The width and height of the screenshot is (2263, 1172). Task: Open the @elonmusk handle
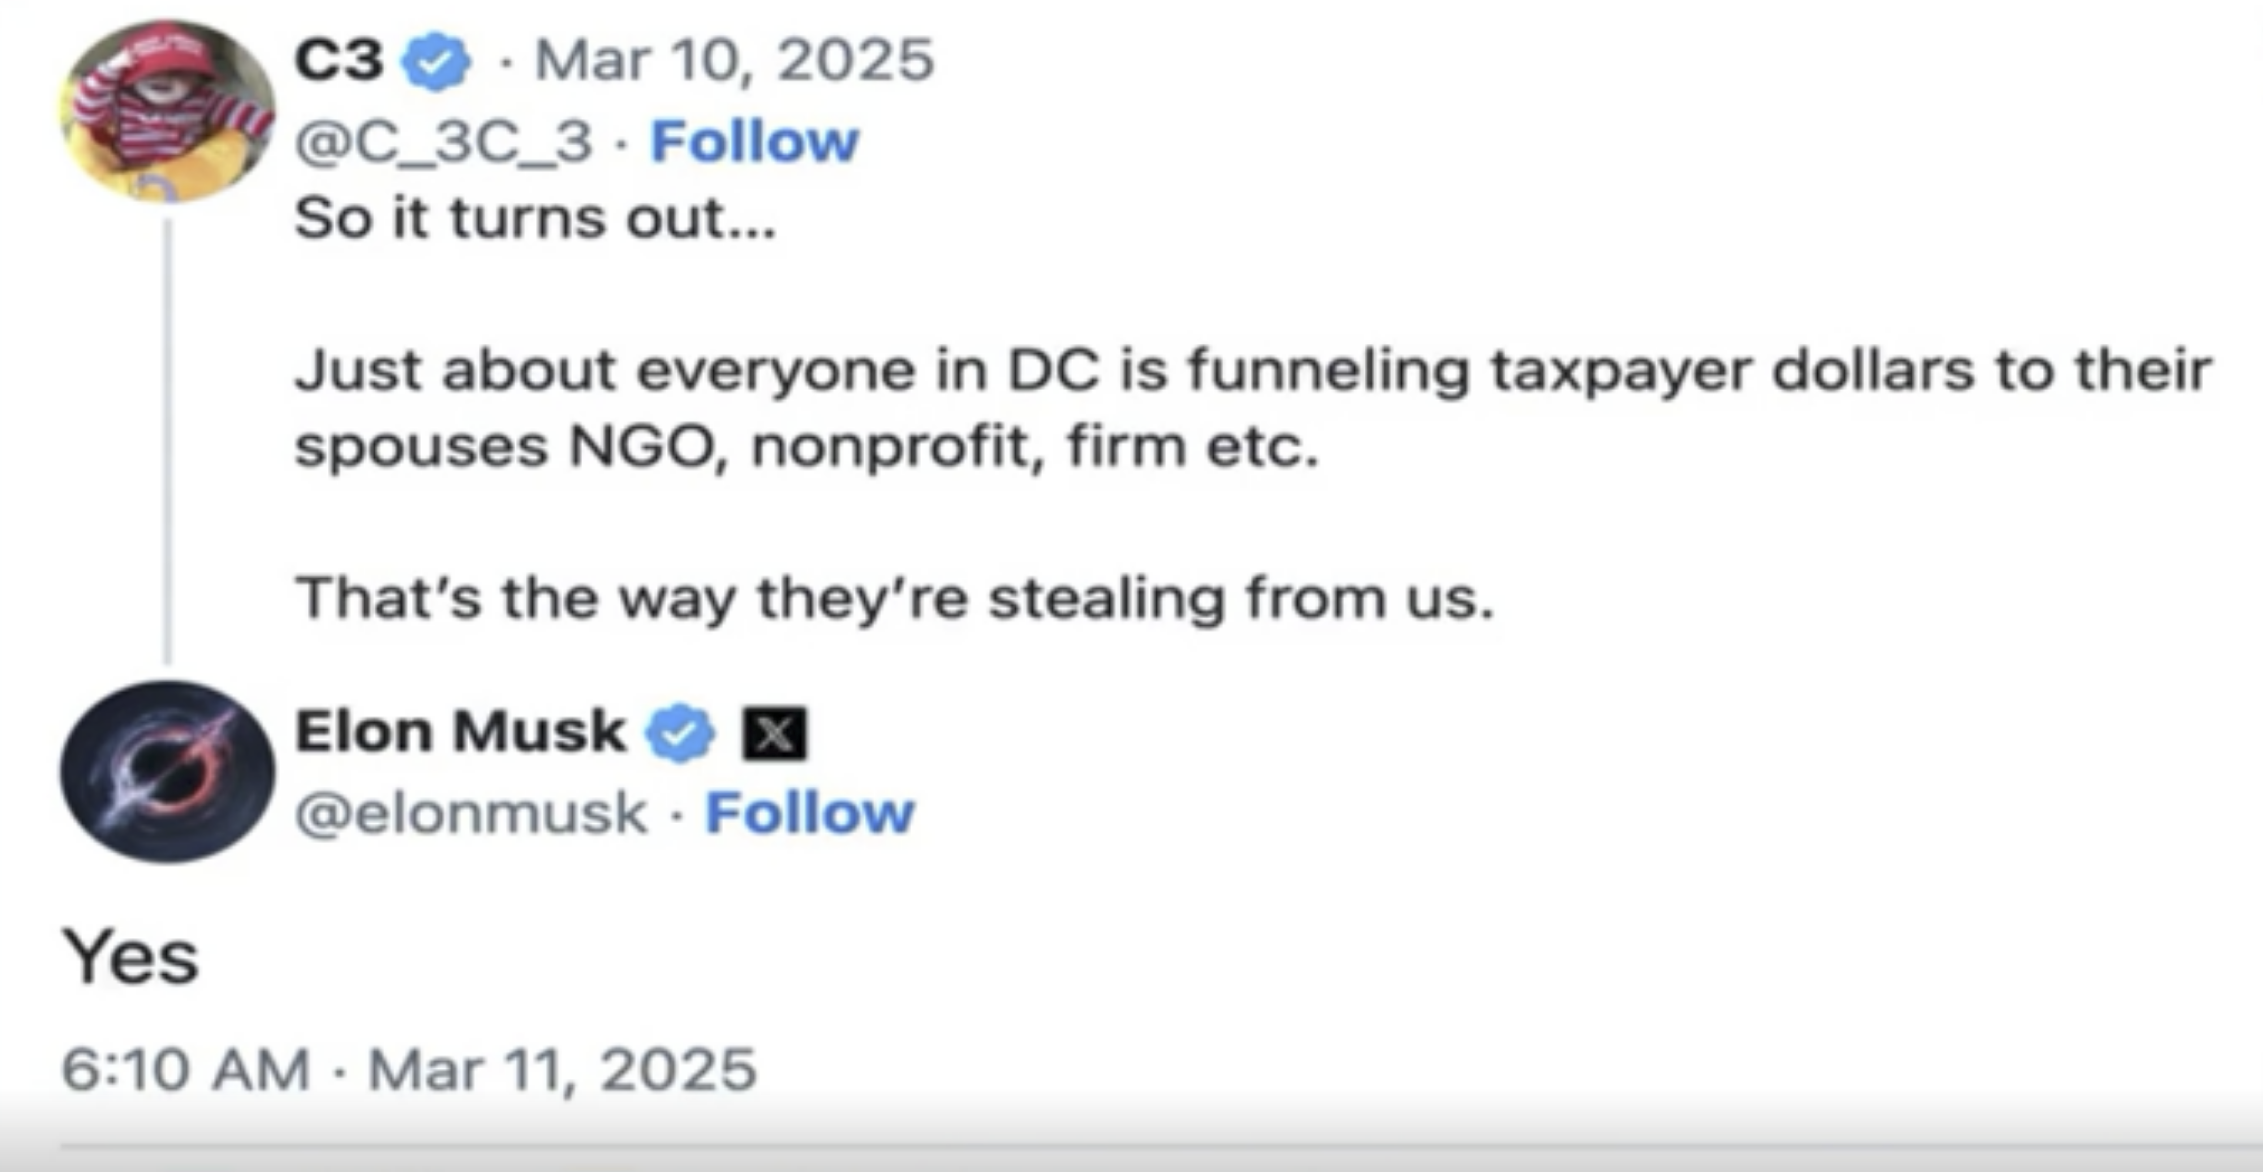[471, 812]
